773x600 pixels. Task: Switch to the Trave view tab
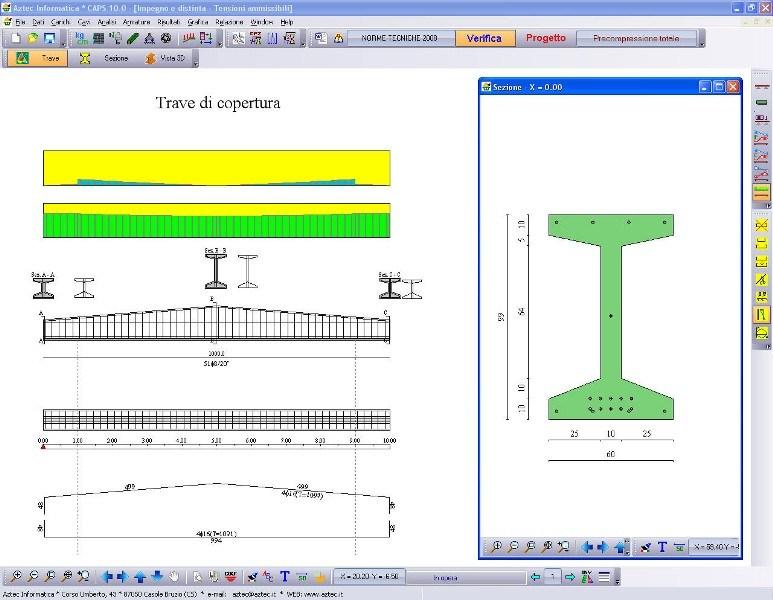(x=38, y=58)
